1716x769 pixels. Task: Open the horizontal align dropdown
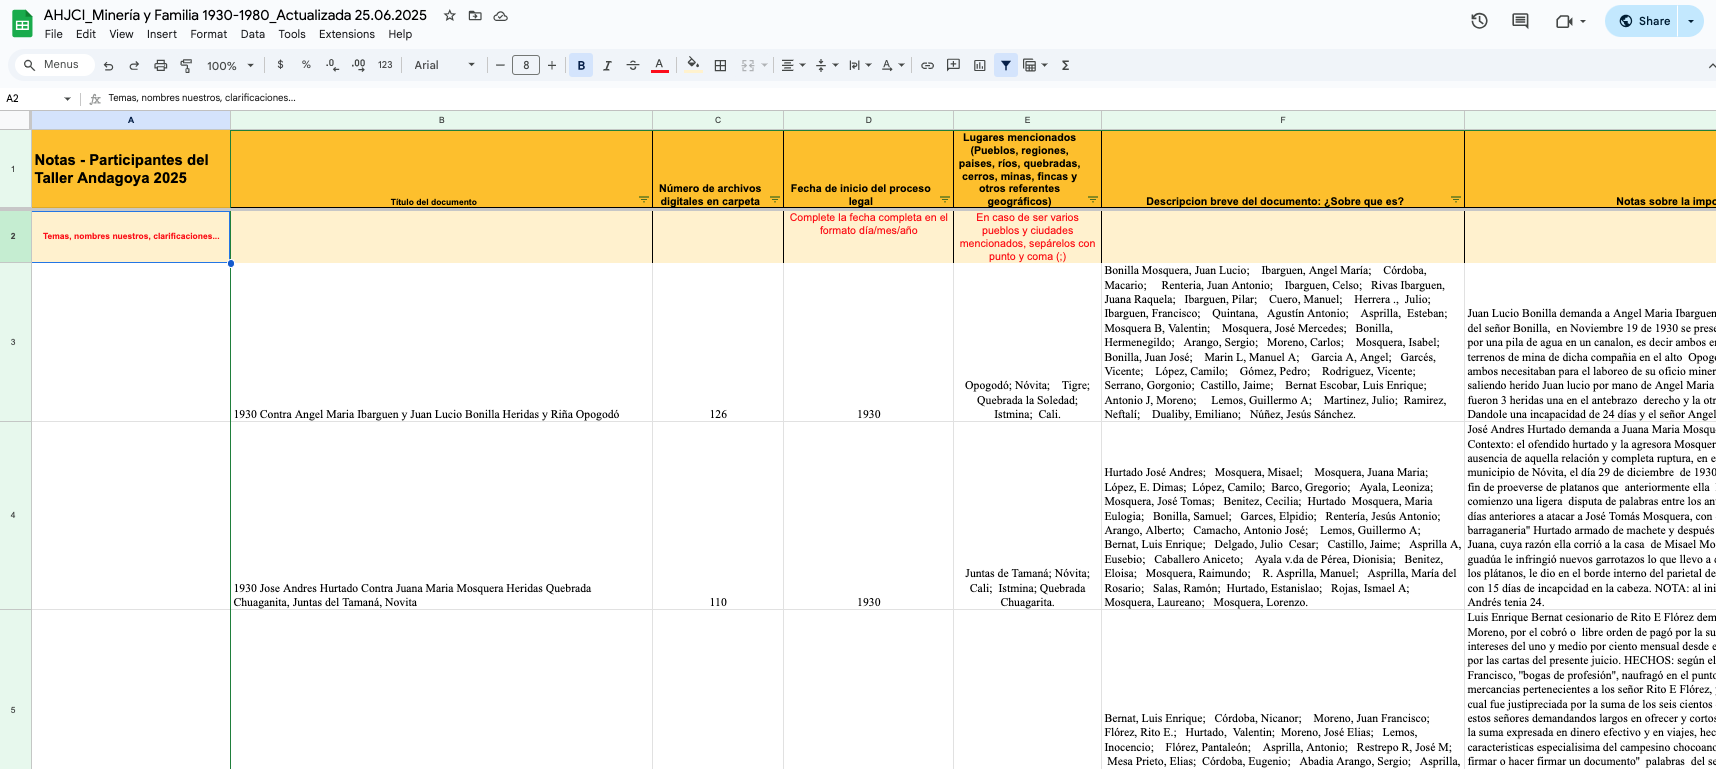click(x=793, y=66)
